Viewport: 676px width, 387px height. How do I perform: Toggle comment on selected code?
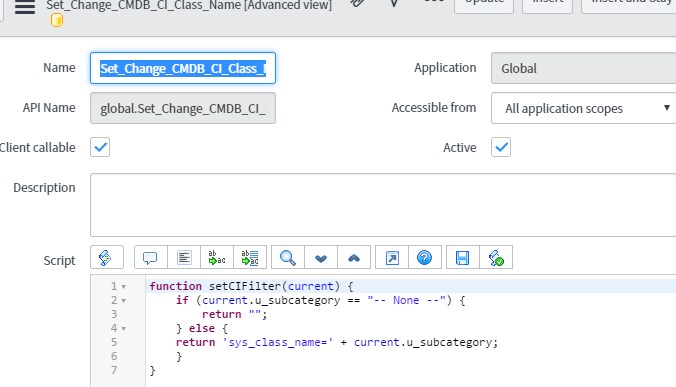point(150,257)
